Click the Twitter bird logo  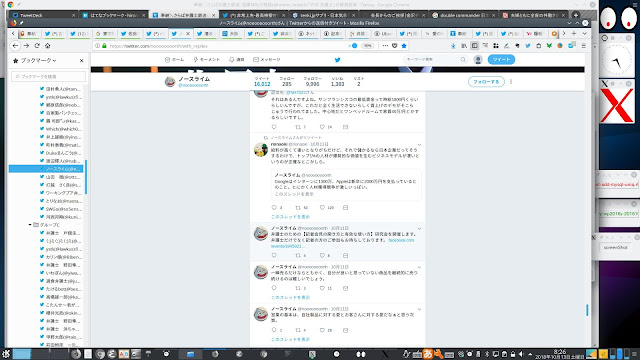pyautogui.click(x=338, y=60)
